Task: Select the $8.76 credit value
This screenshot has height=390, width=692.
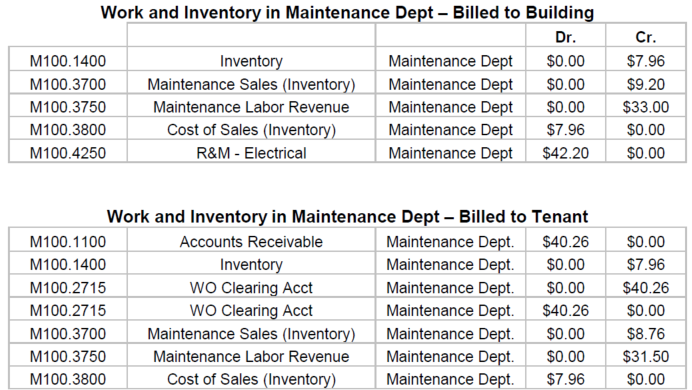Action: (x=646, y=334)
